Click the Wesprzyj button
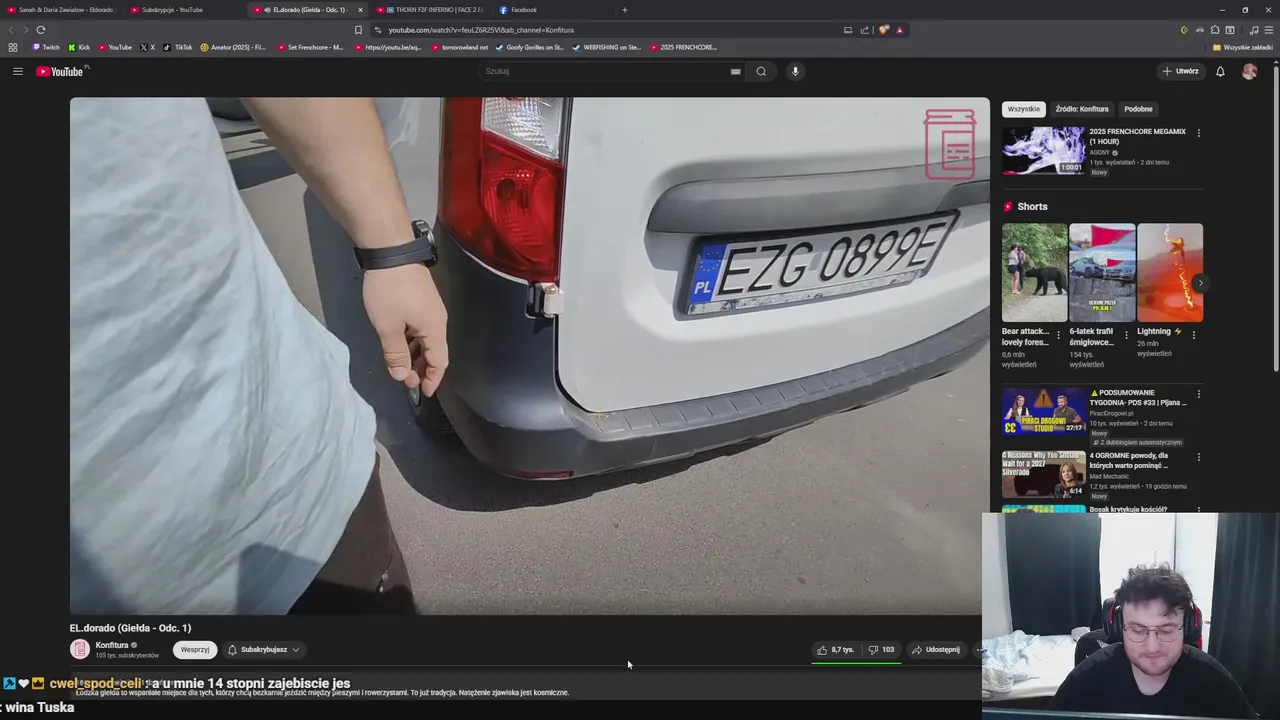1280x720 pixels. 195,650
